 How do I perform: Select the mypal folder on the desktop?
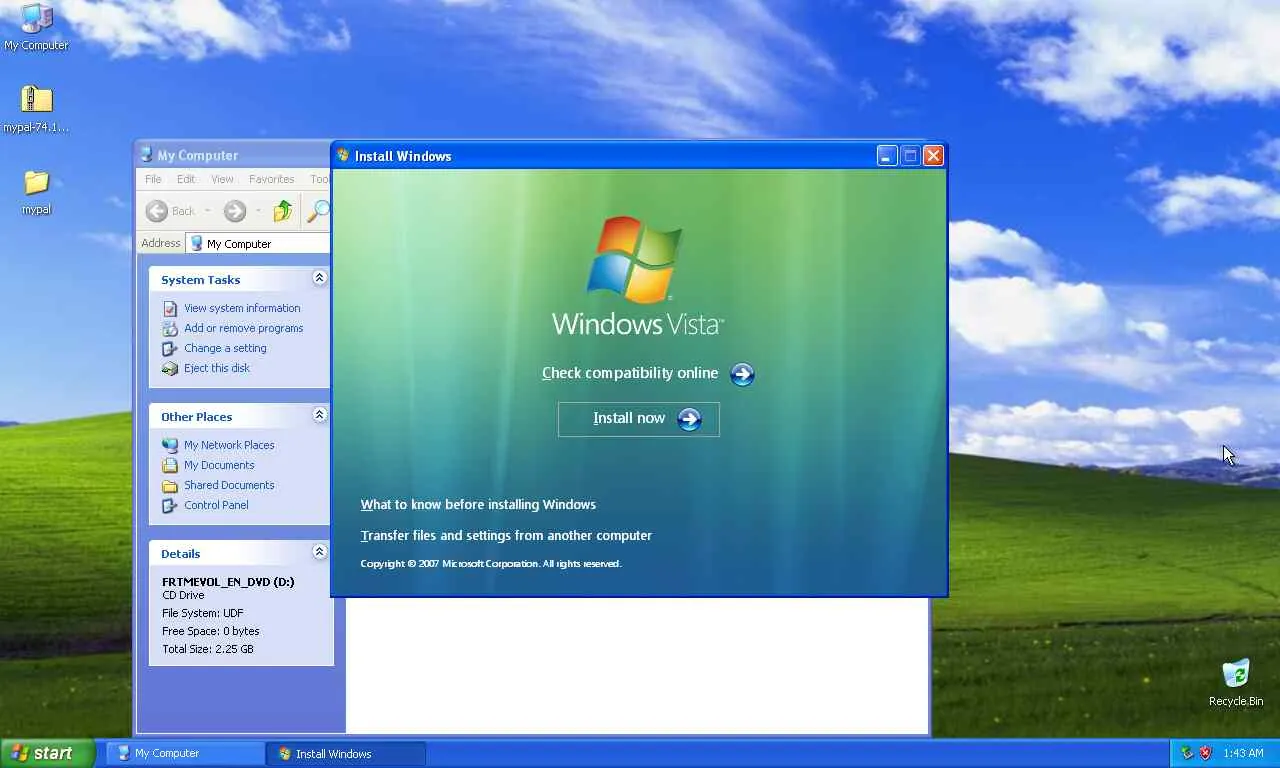[x=36, y=191]
